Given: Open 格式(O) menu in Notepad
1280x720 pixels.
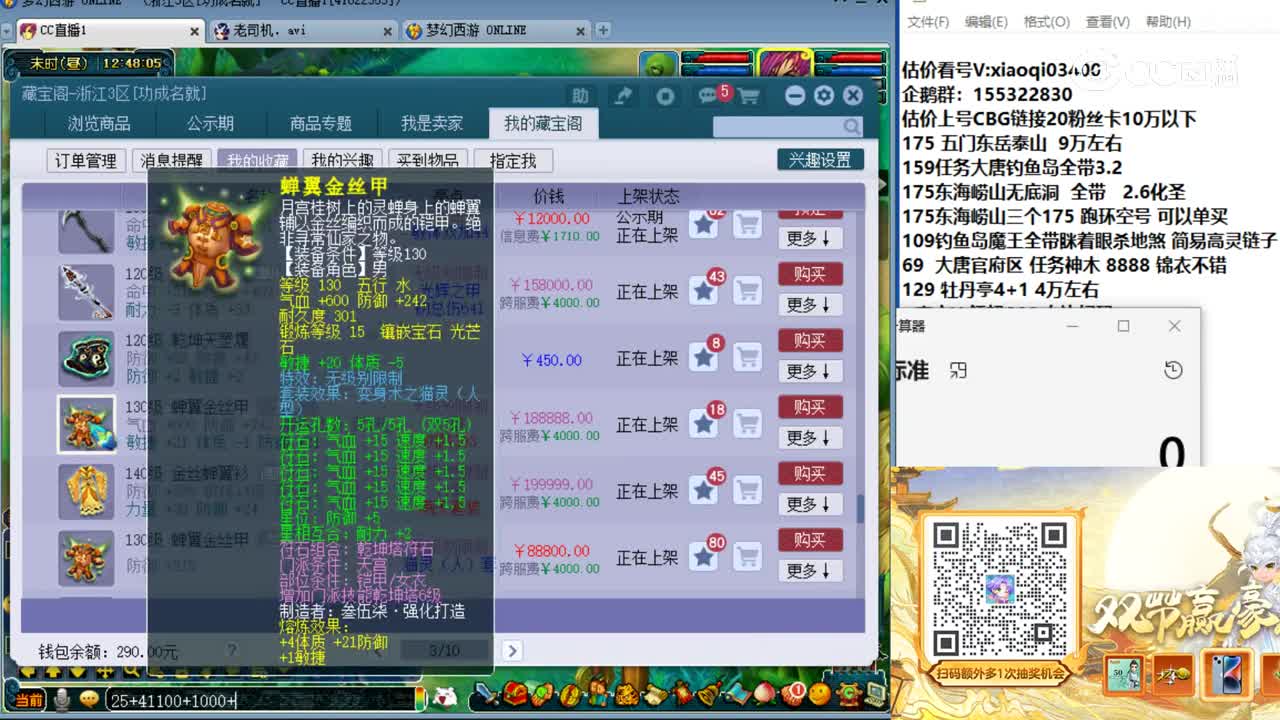Looking at the screenshot, I should pyautogui.click(x=1046, y=22).
